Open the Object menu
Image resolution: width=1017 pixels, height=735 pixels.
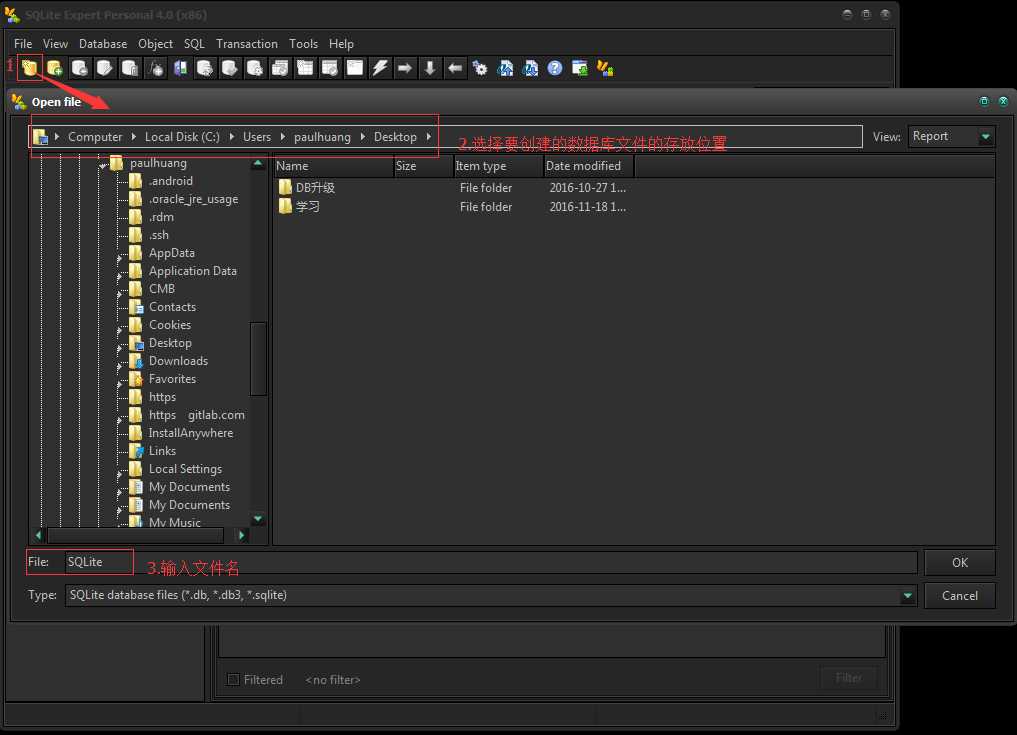(155, 43)
